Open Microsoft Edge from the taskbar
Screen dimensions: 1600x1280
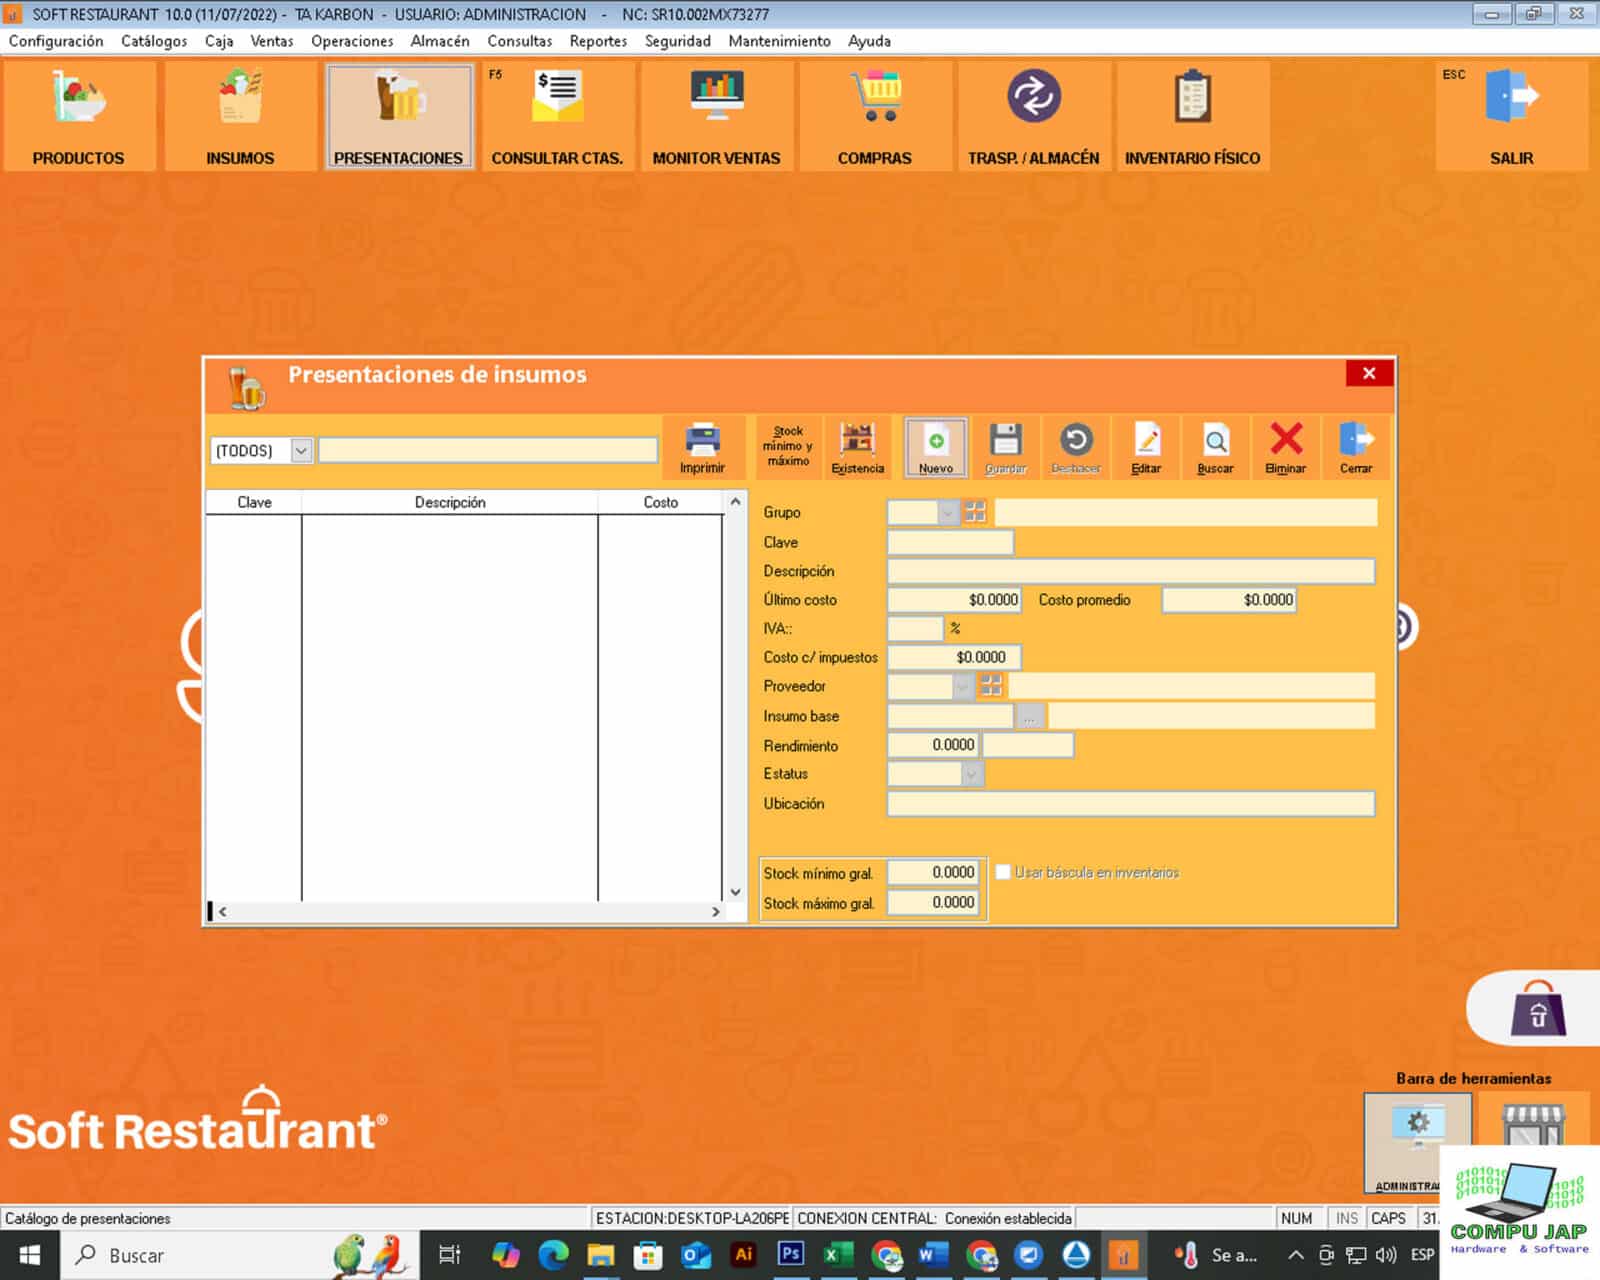pyautogui.click(x=553, y=1254)
